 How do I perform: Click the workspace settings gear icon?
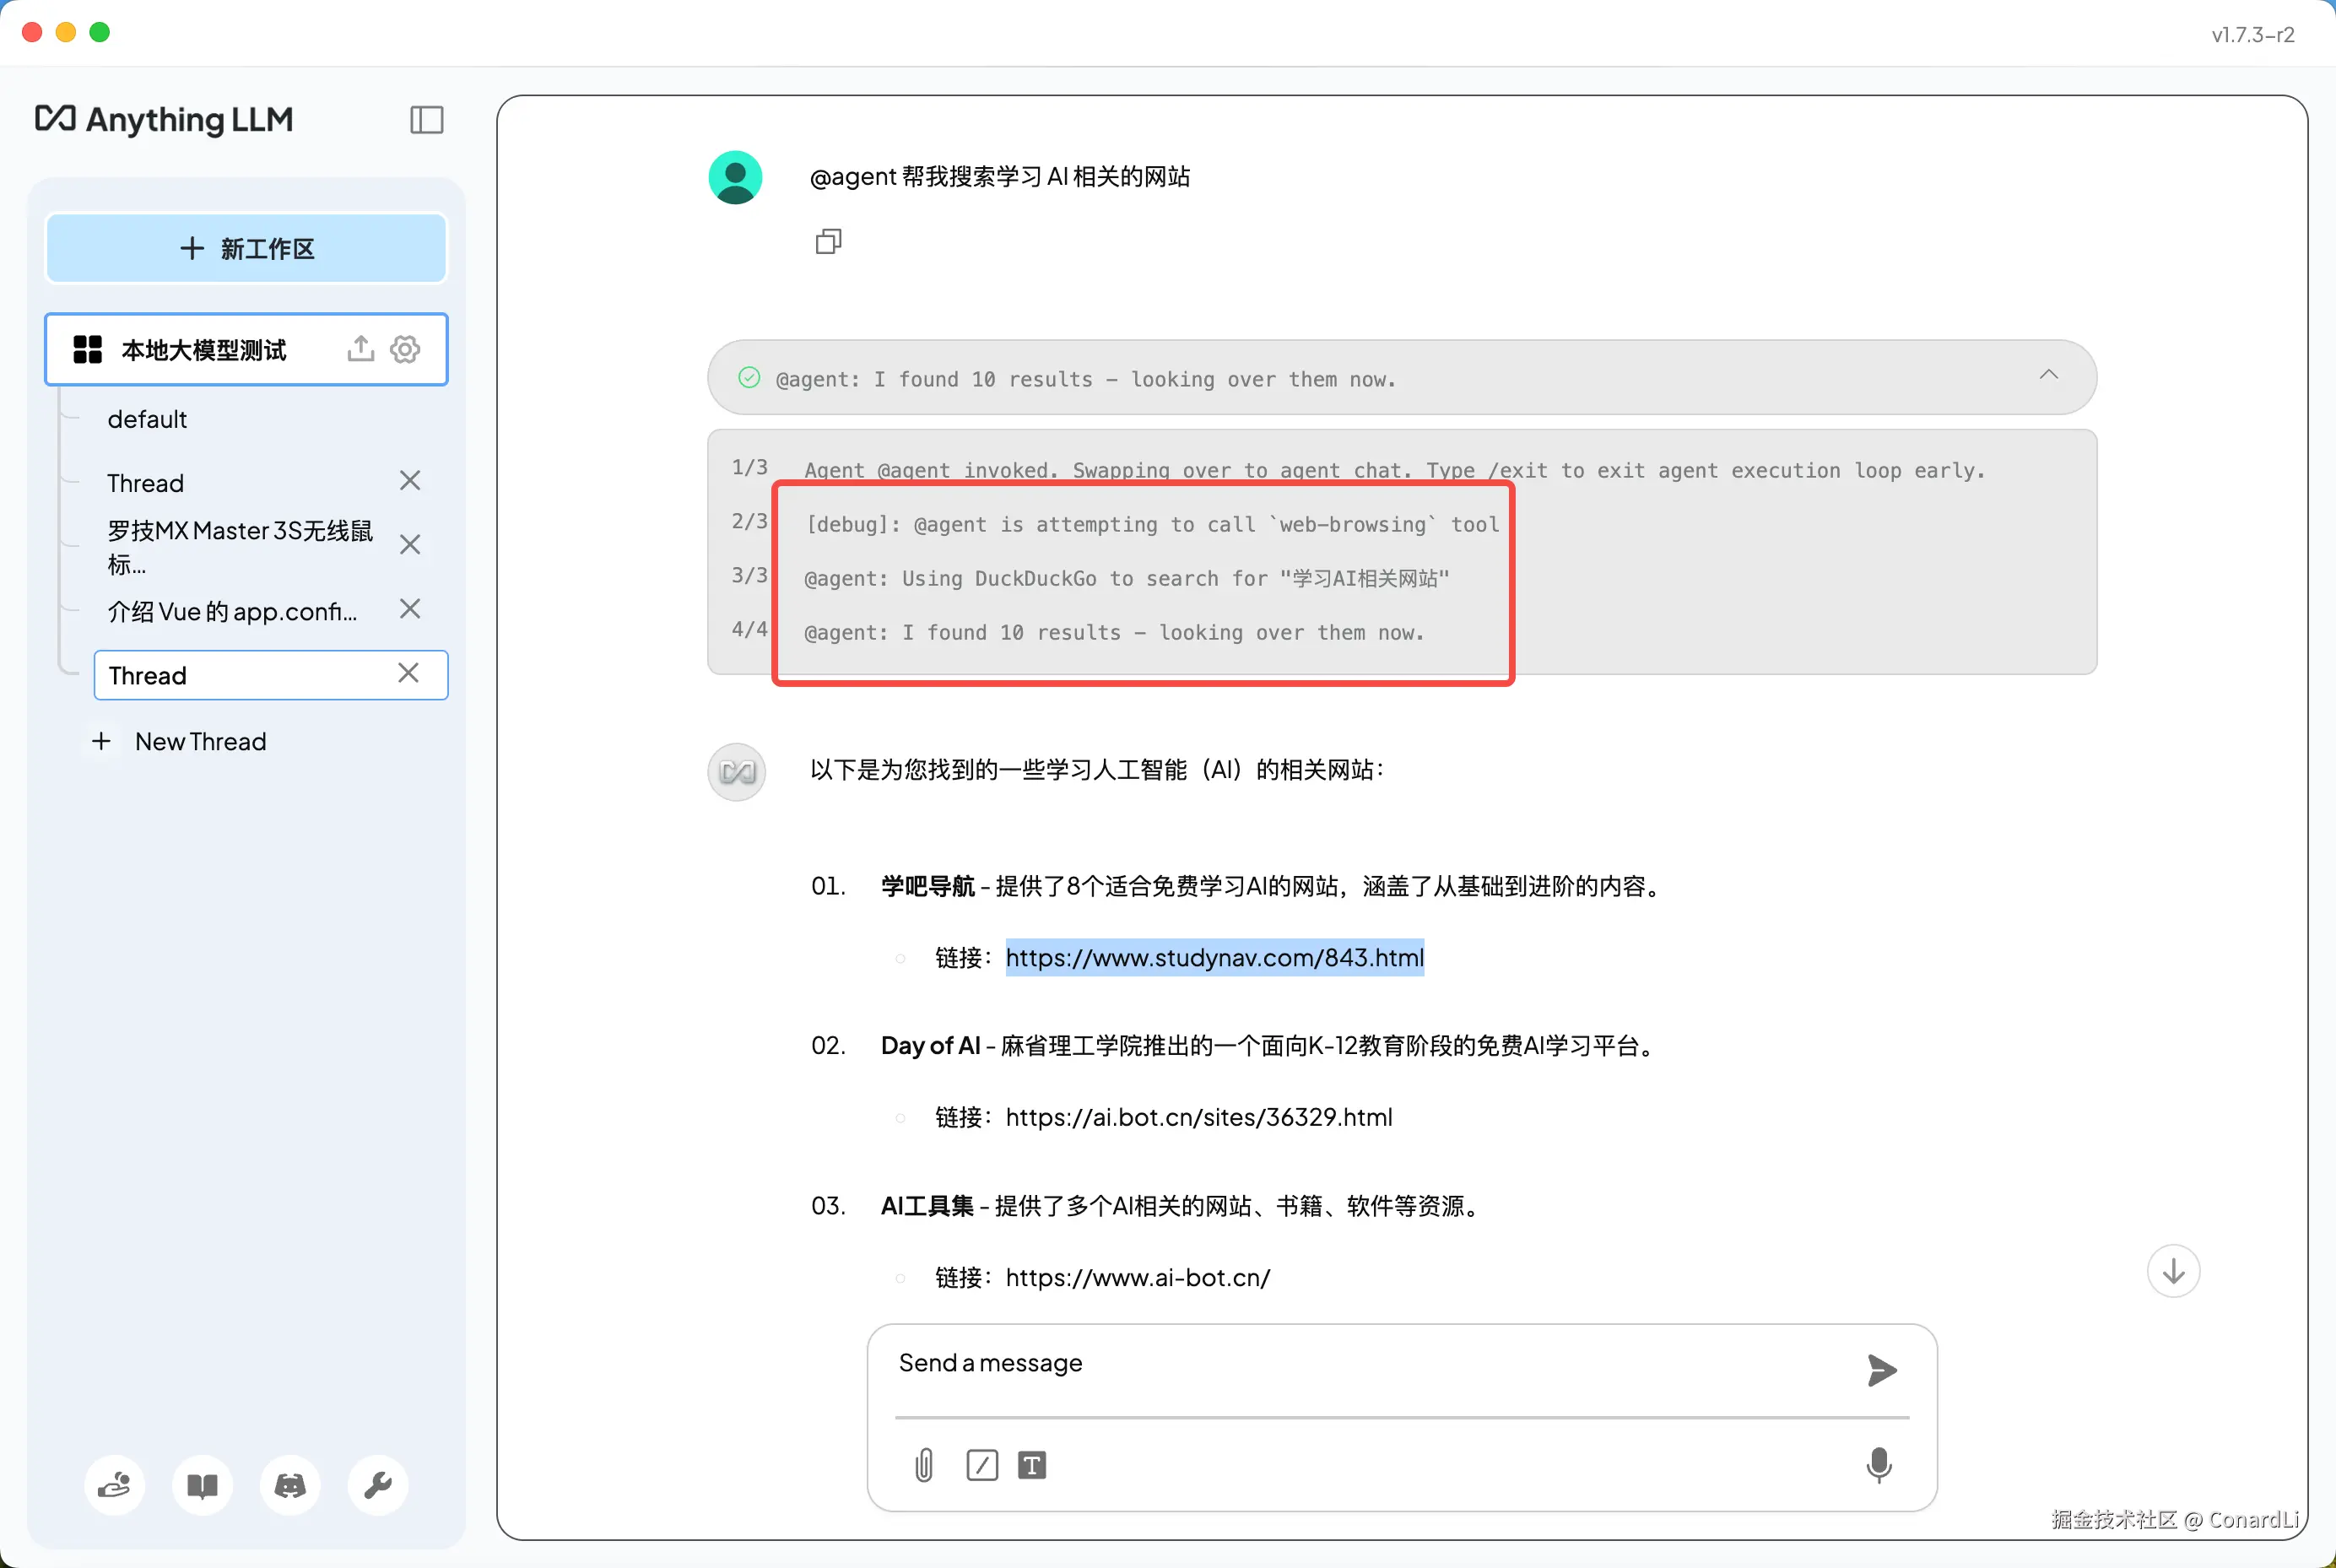coord(405,349)
